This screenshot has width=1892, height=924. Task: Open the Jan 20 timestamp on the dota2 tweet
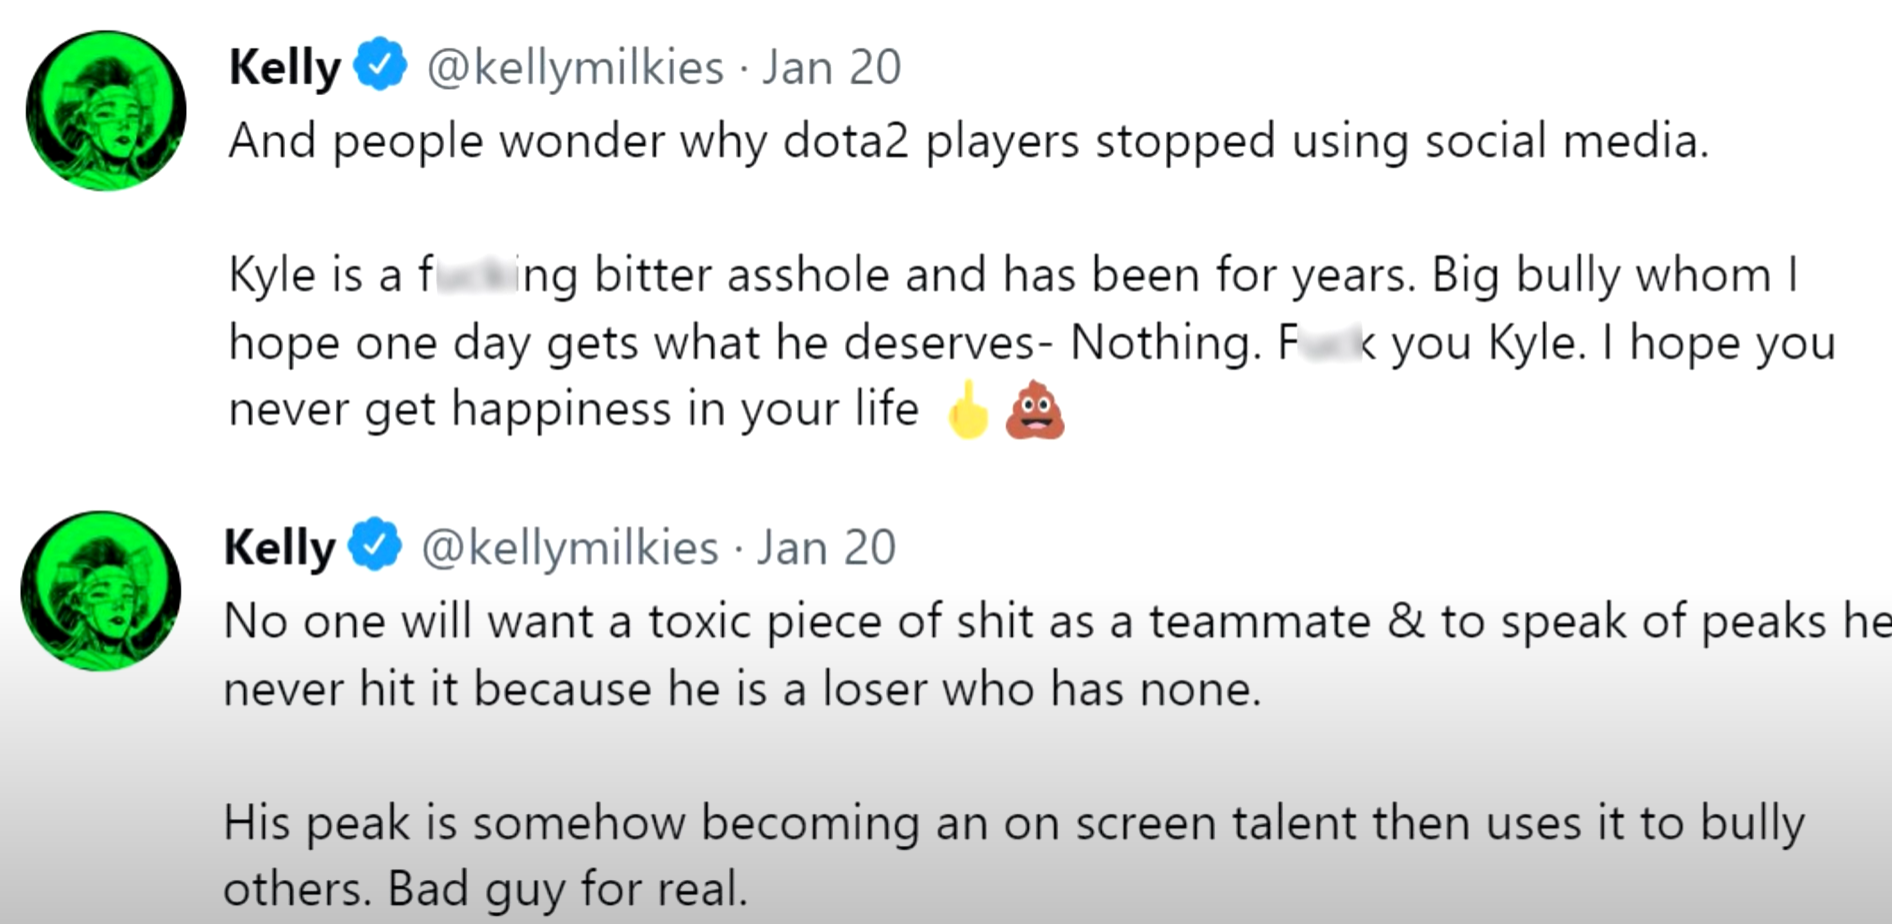point(832,68)
